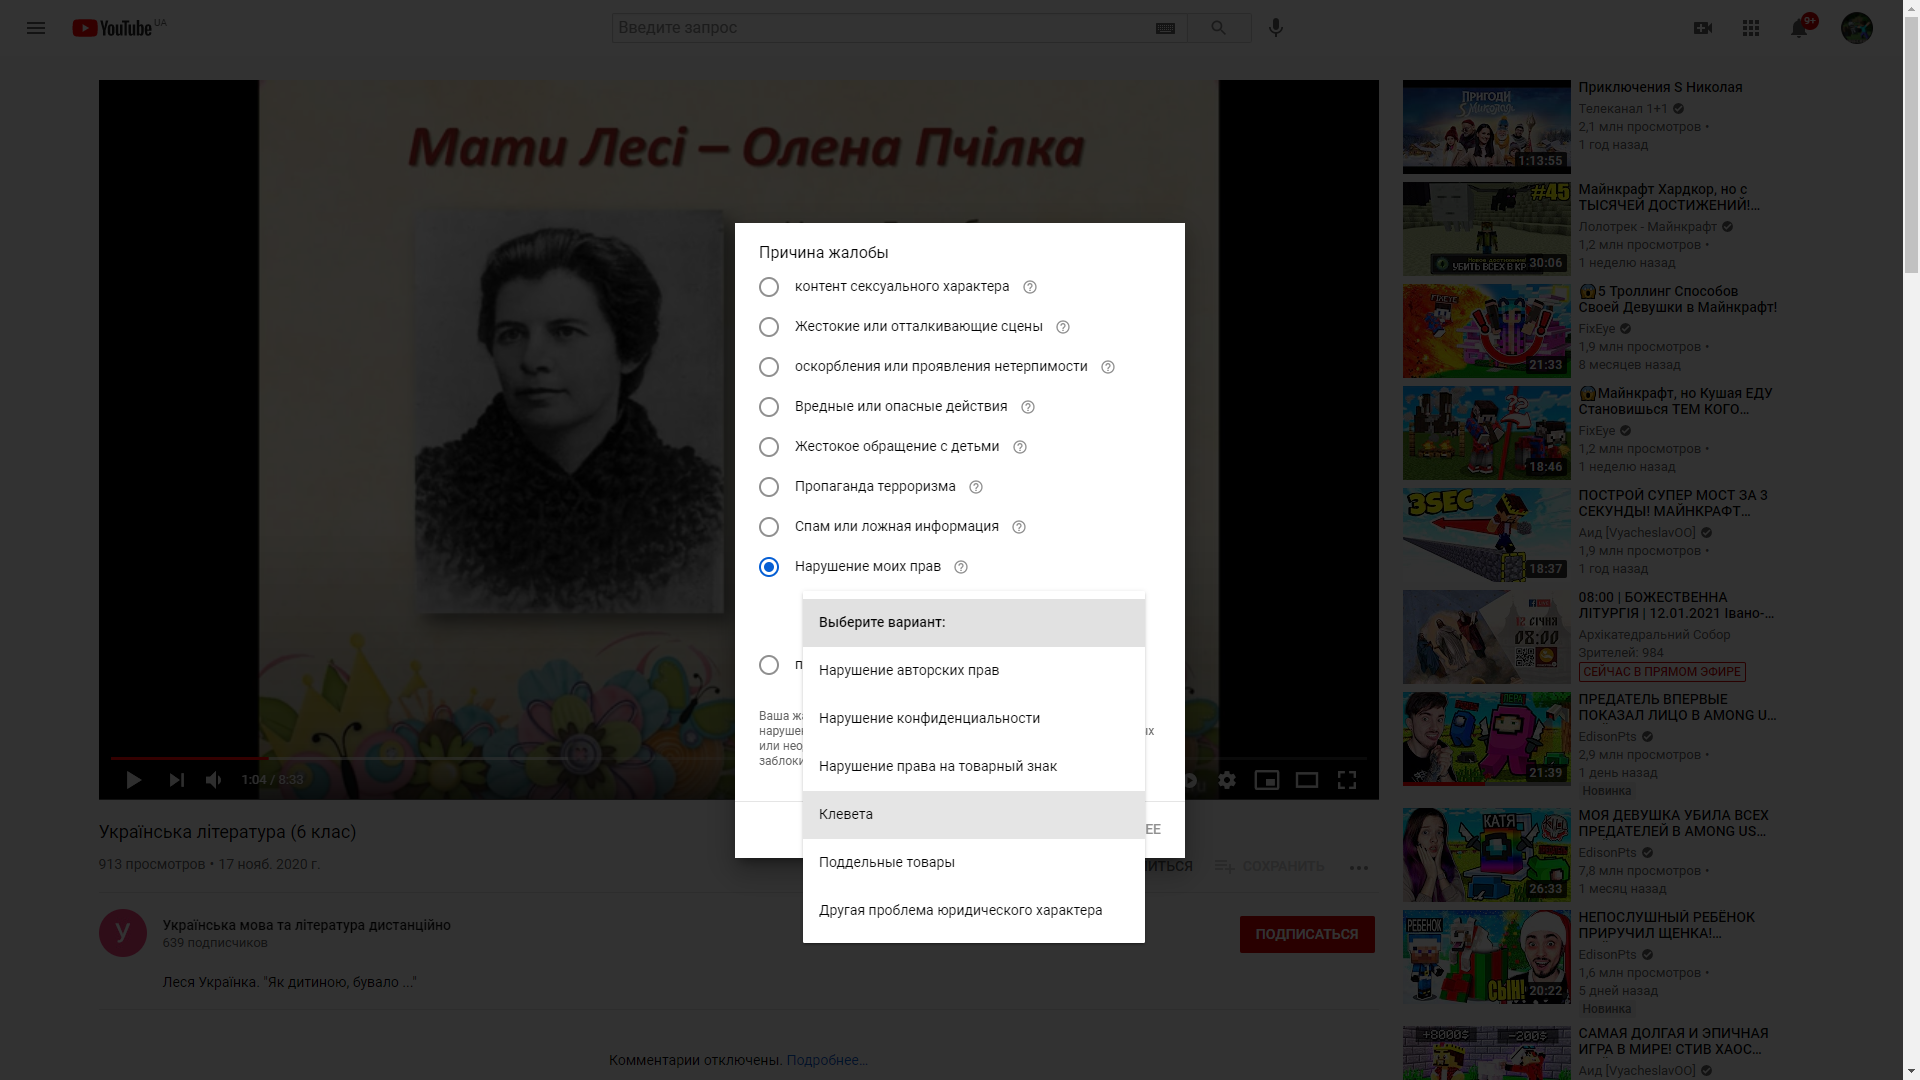Open player settings gear

pyautogui.click(x=1227, y=780)
